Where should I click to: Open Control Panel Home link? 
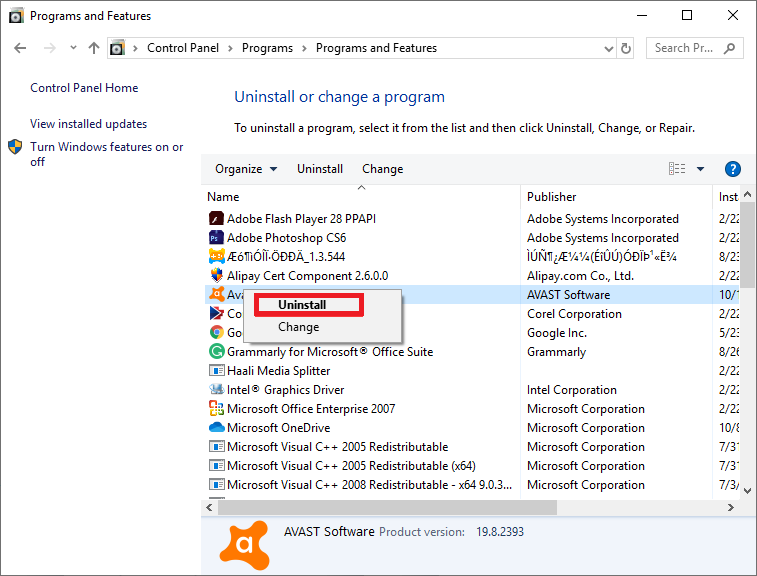tap(84, 88)
